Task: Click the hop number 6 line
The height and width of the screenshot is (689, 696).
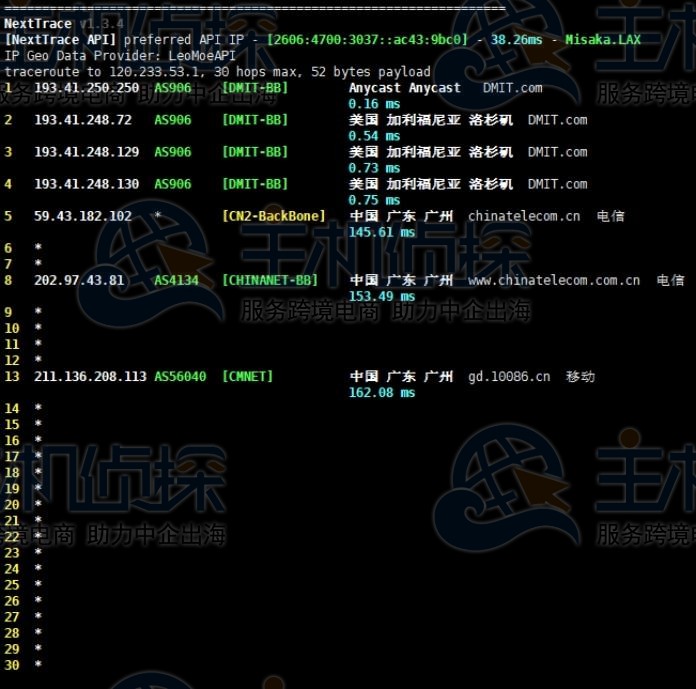Action: point(23,248)
